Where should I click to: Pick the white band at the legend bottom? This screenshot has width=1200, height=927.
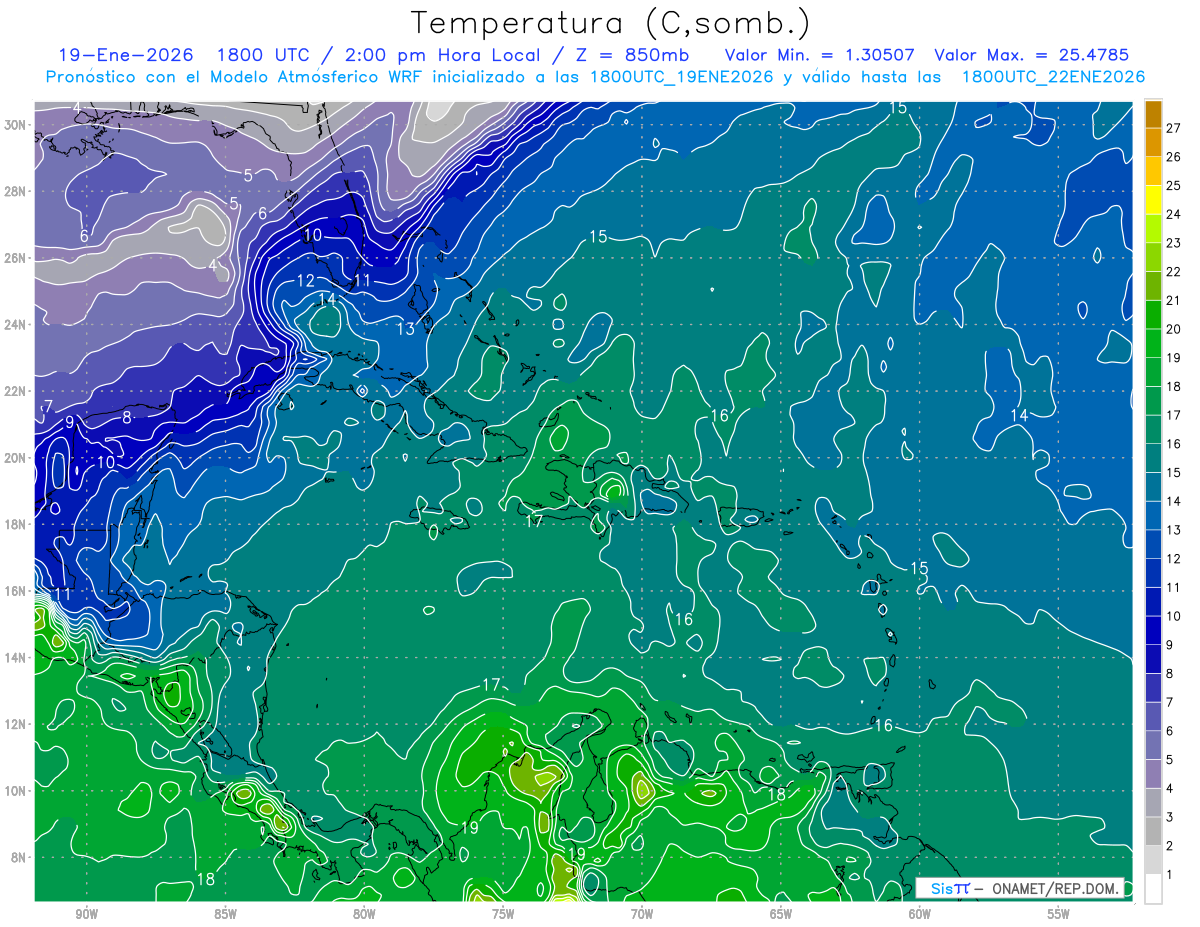(1153, 888)
